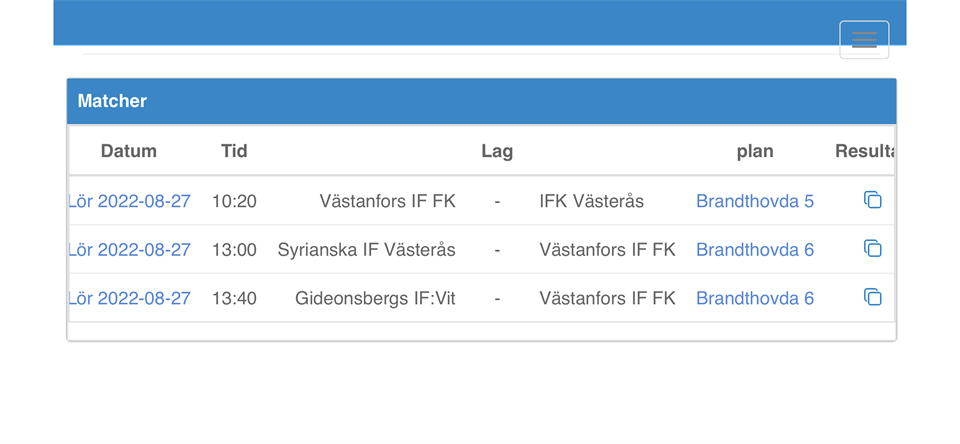The width and height of the screenshot is (960, 444).
Task: Click the Tid column header
Action: (234, 151)
